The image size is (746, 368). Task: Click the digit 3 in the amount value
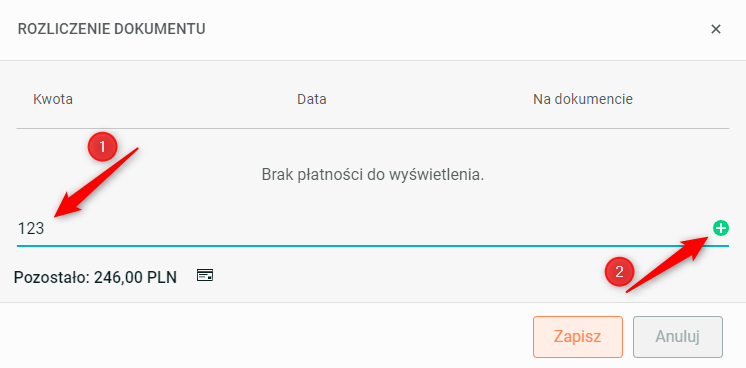40,229
